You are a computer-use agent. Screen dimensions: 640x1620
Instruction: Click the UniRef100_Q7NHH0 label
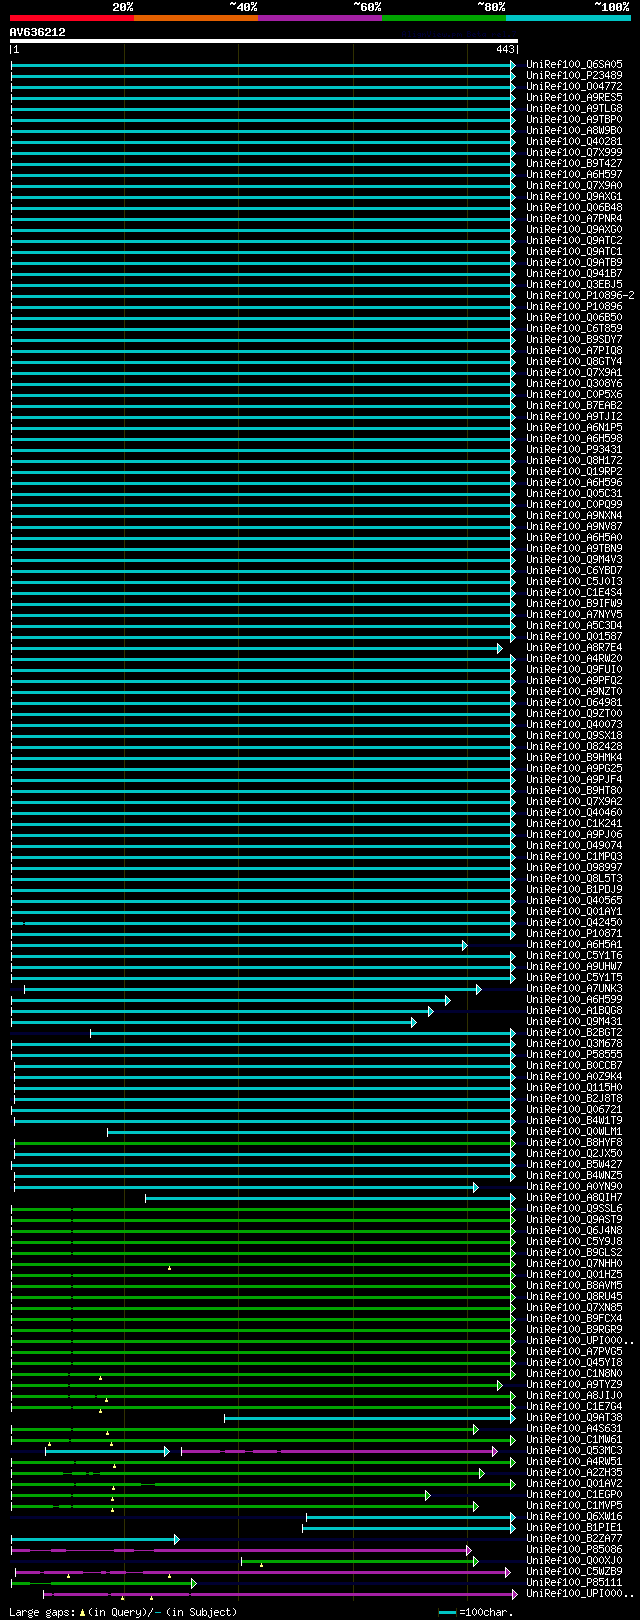pyautogui.click(x=574, y=1264)
